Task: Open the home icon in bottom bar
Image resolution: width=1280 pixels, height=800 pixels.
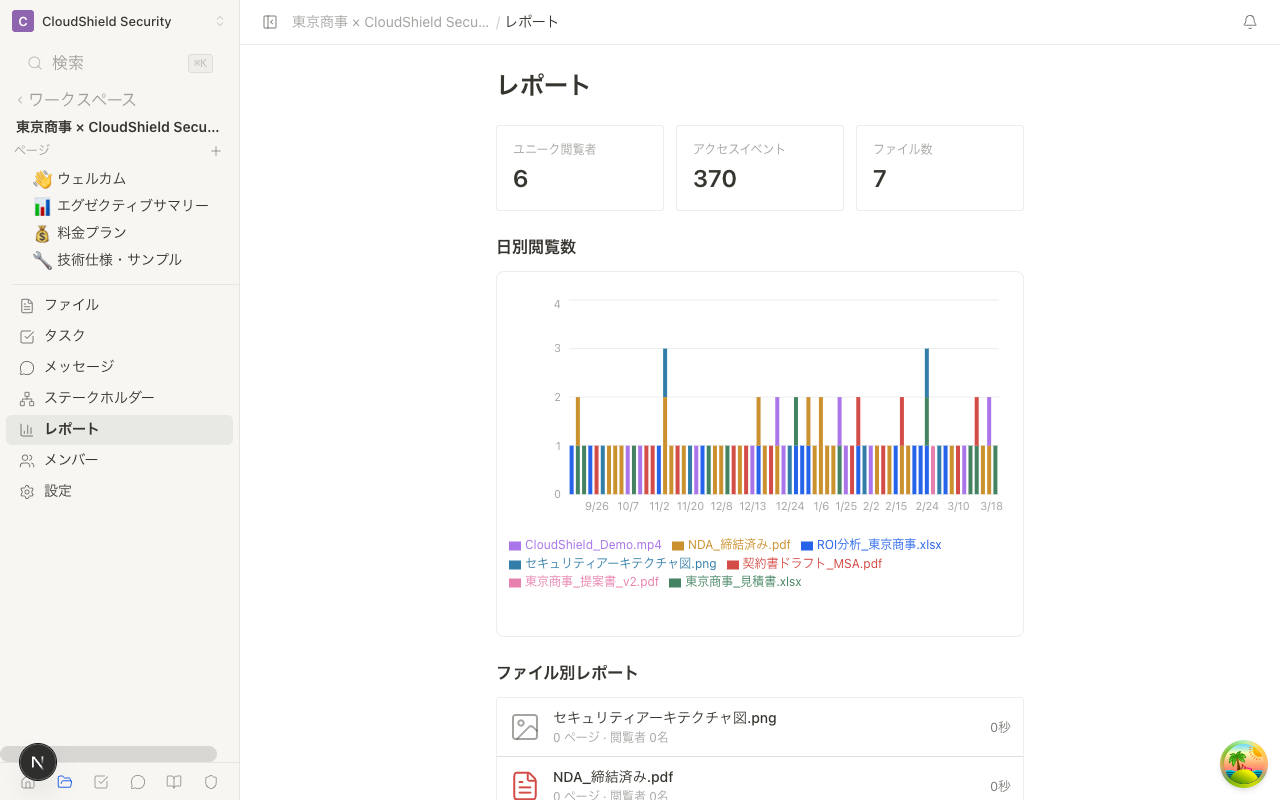Action: (x=28, y=782)
